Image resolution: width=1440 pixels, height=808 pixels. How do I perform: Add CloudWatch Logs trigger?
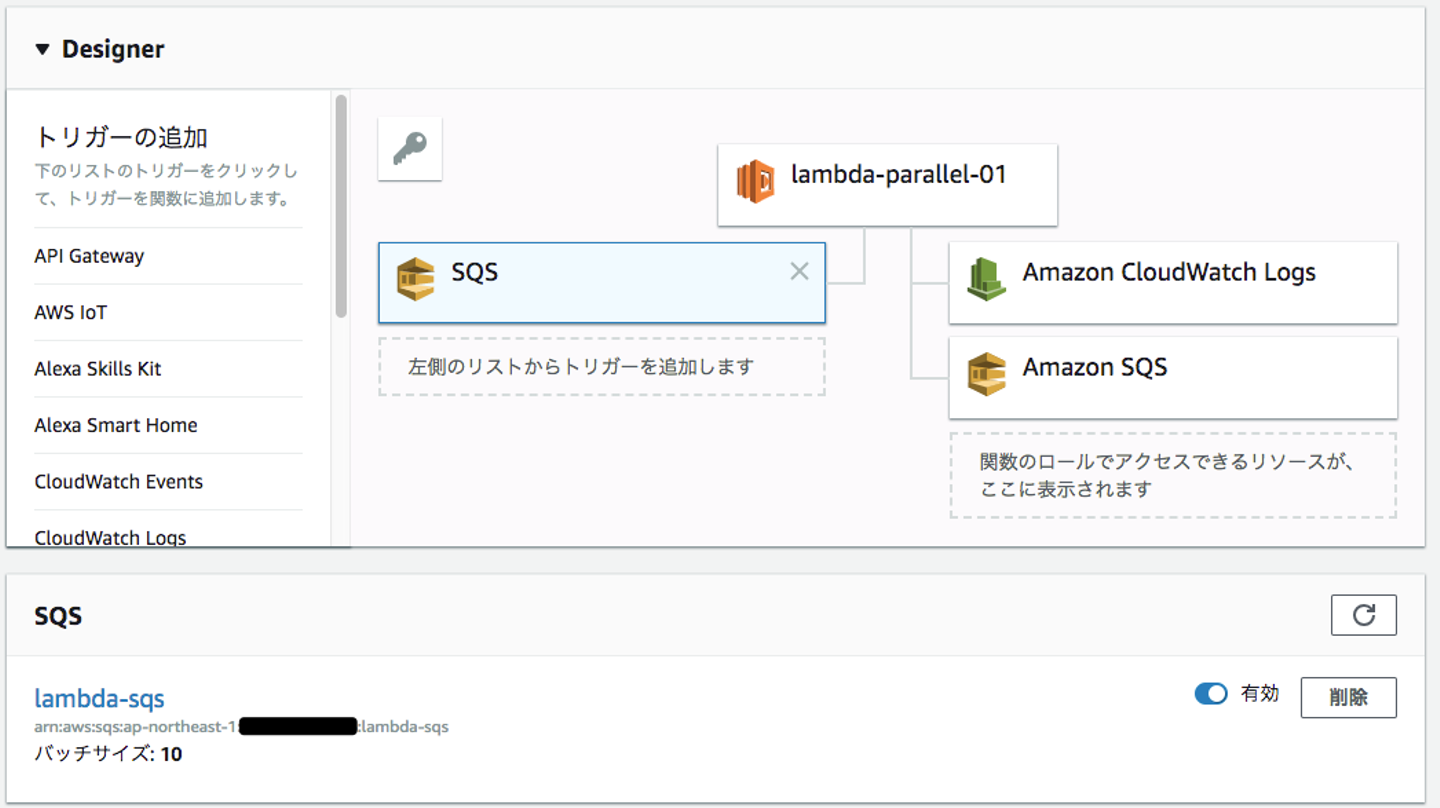(110, 537)
